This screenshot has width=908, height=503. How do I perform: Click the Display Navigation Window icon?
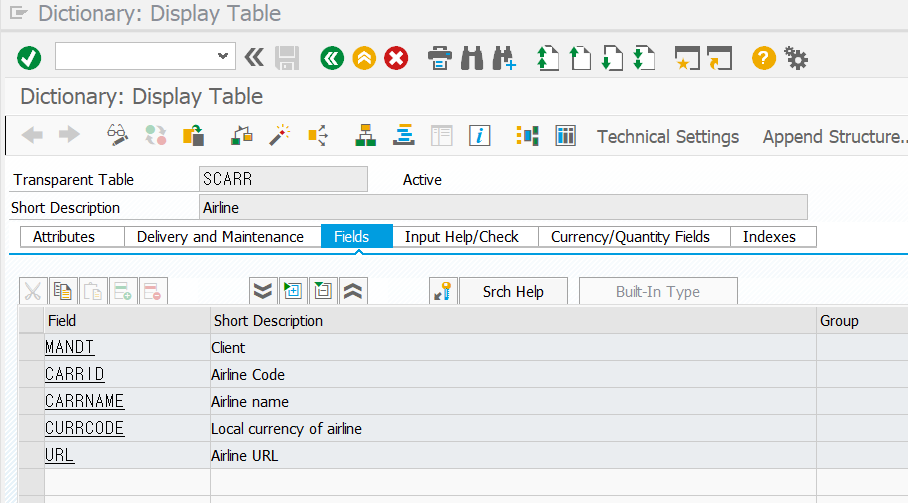click(404, 135)
